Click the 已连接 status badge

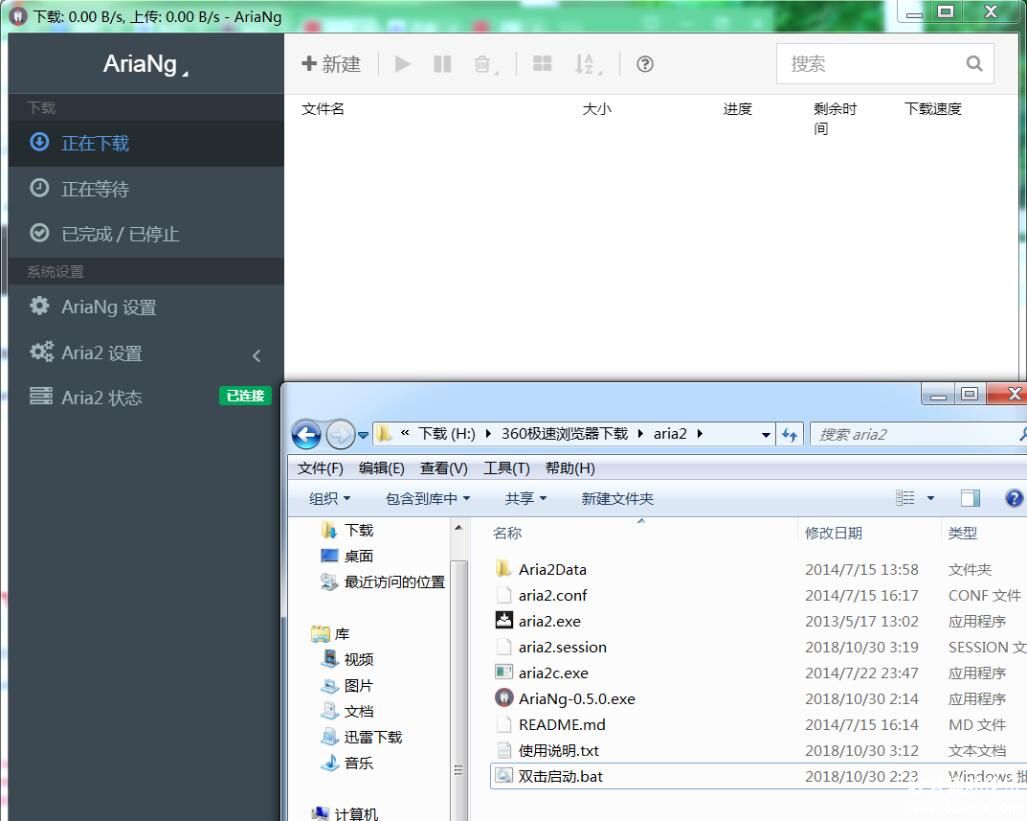click(245, 396)
